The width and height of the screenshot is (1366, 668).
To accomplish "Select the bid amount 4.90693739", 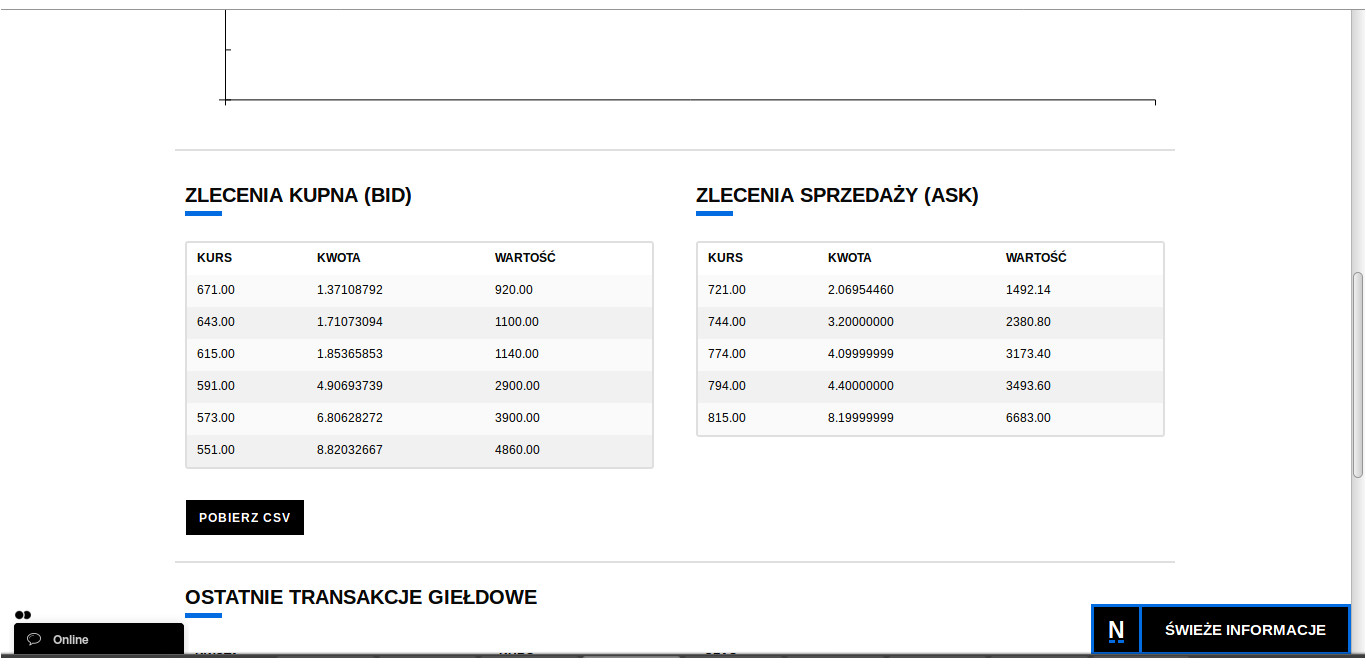I will tap(350, 386).
